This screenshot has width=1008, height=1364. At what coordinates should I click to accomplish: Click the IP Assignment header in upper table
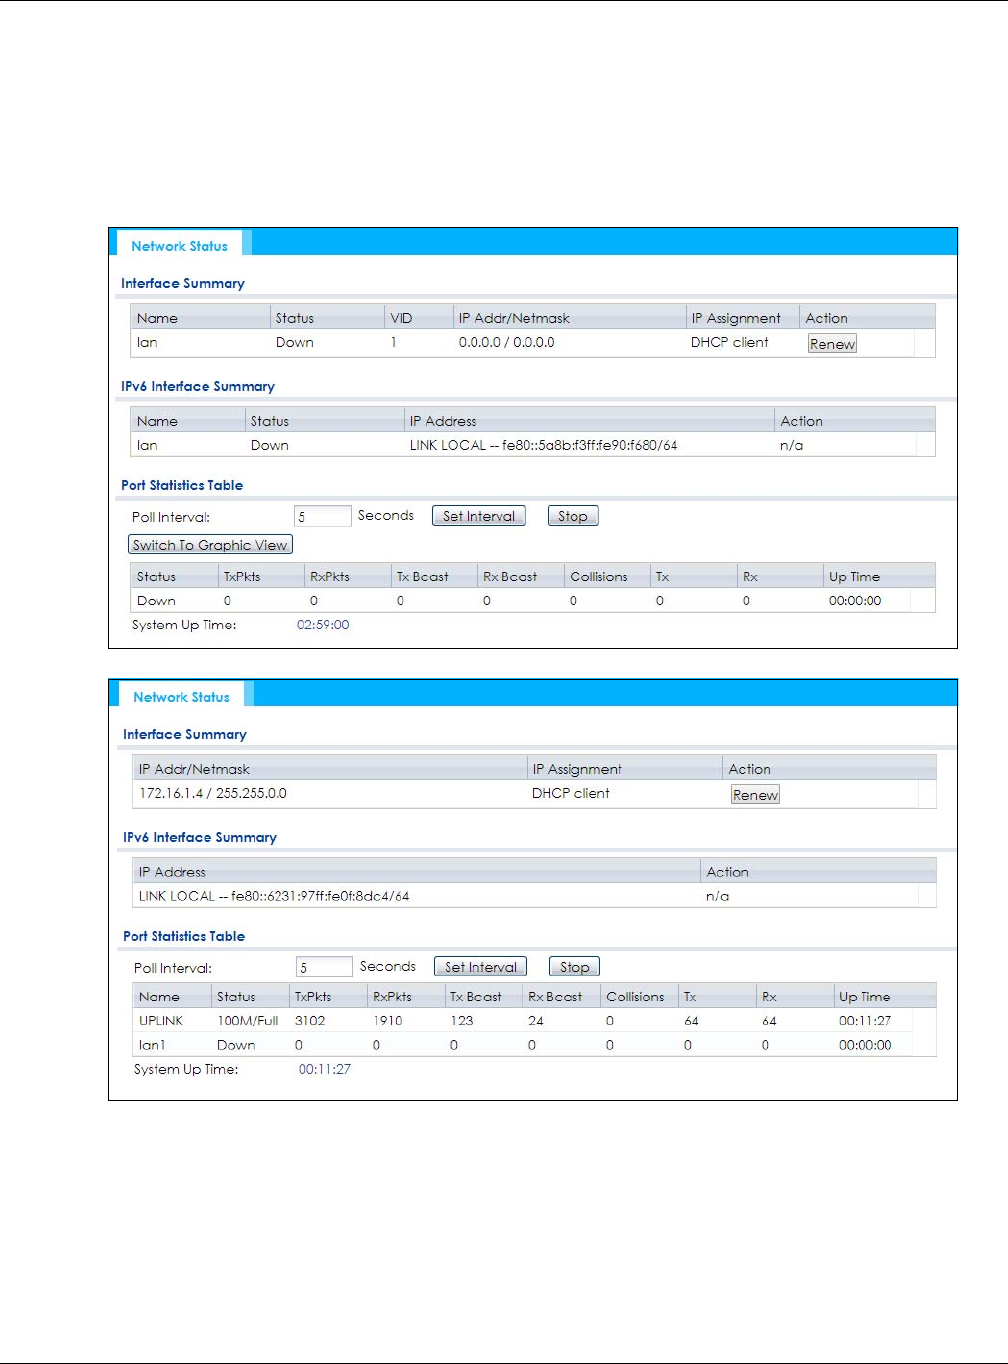tap(736, 318)
